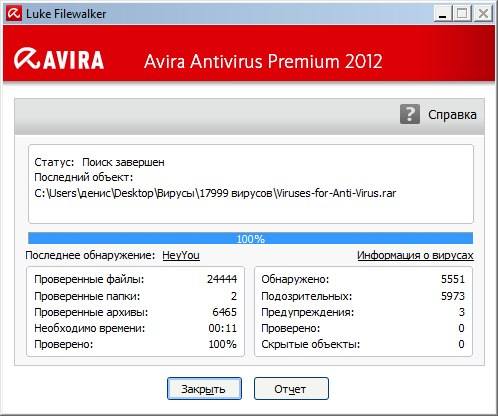
Task: Close the Luke Filewalker window
Action: click(x=483, y=14)
